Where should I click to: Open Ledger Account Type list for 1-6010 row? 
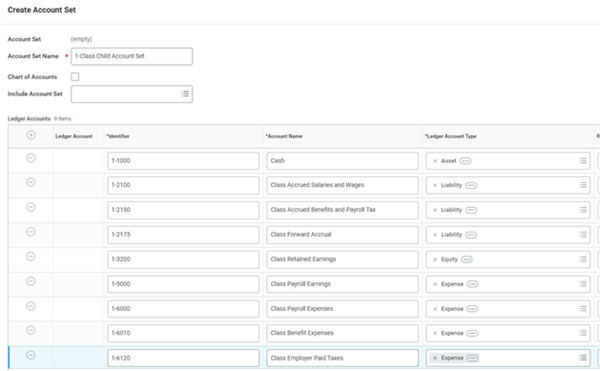(583, 333)
